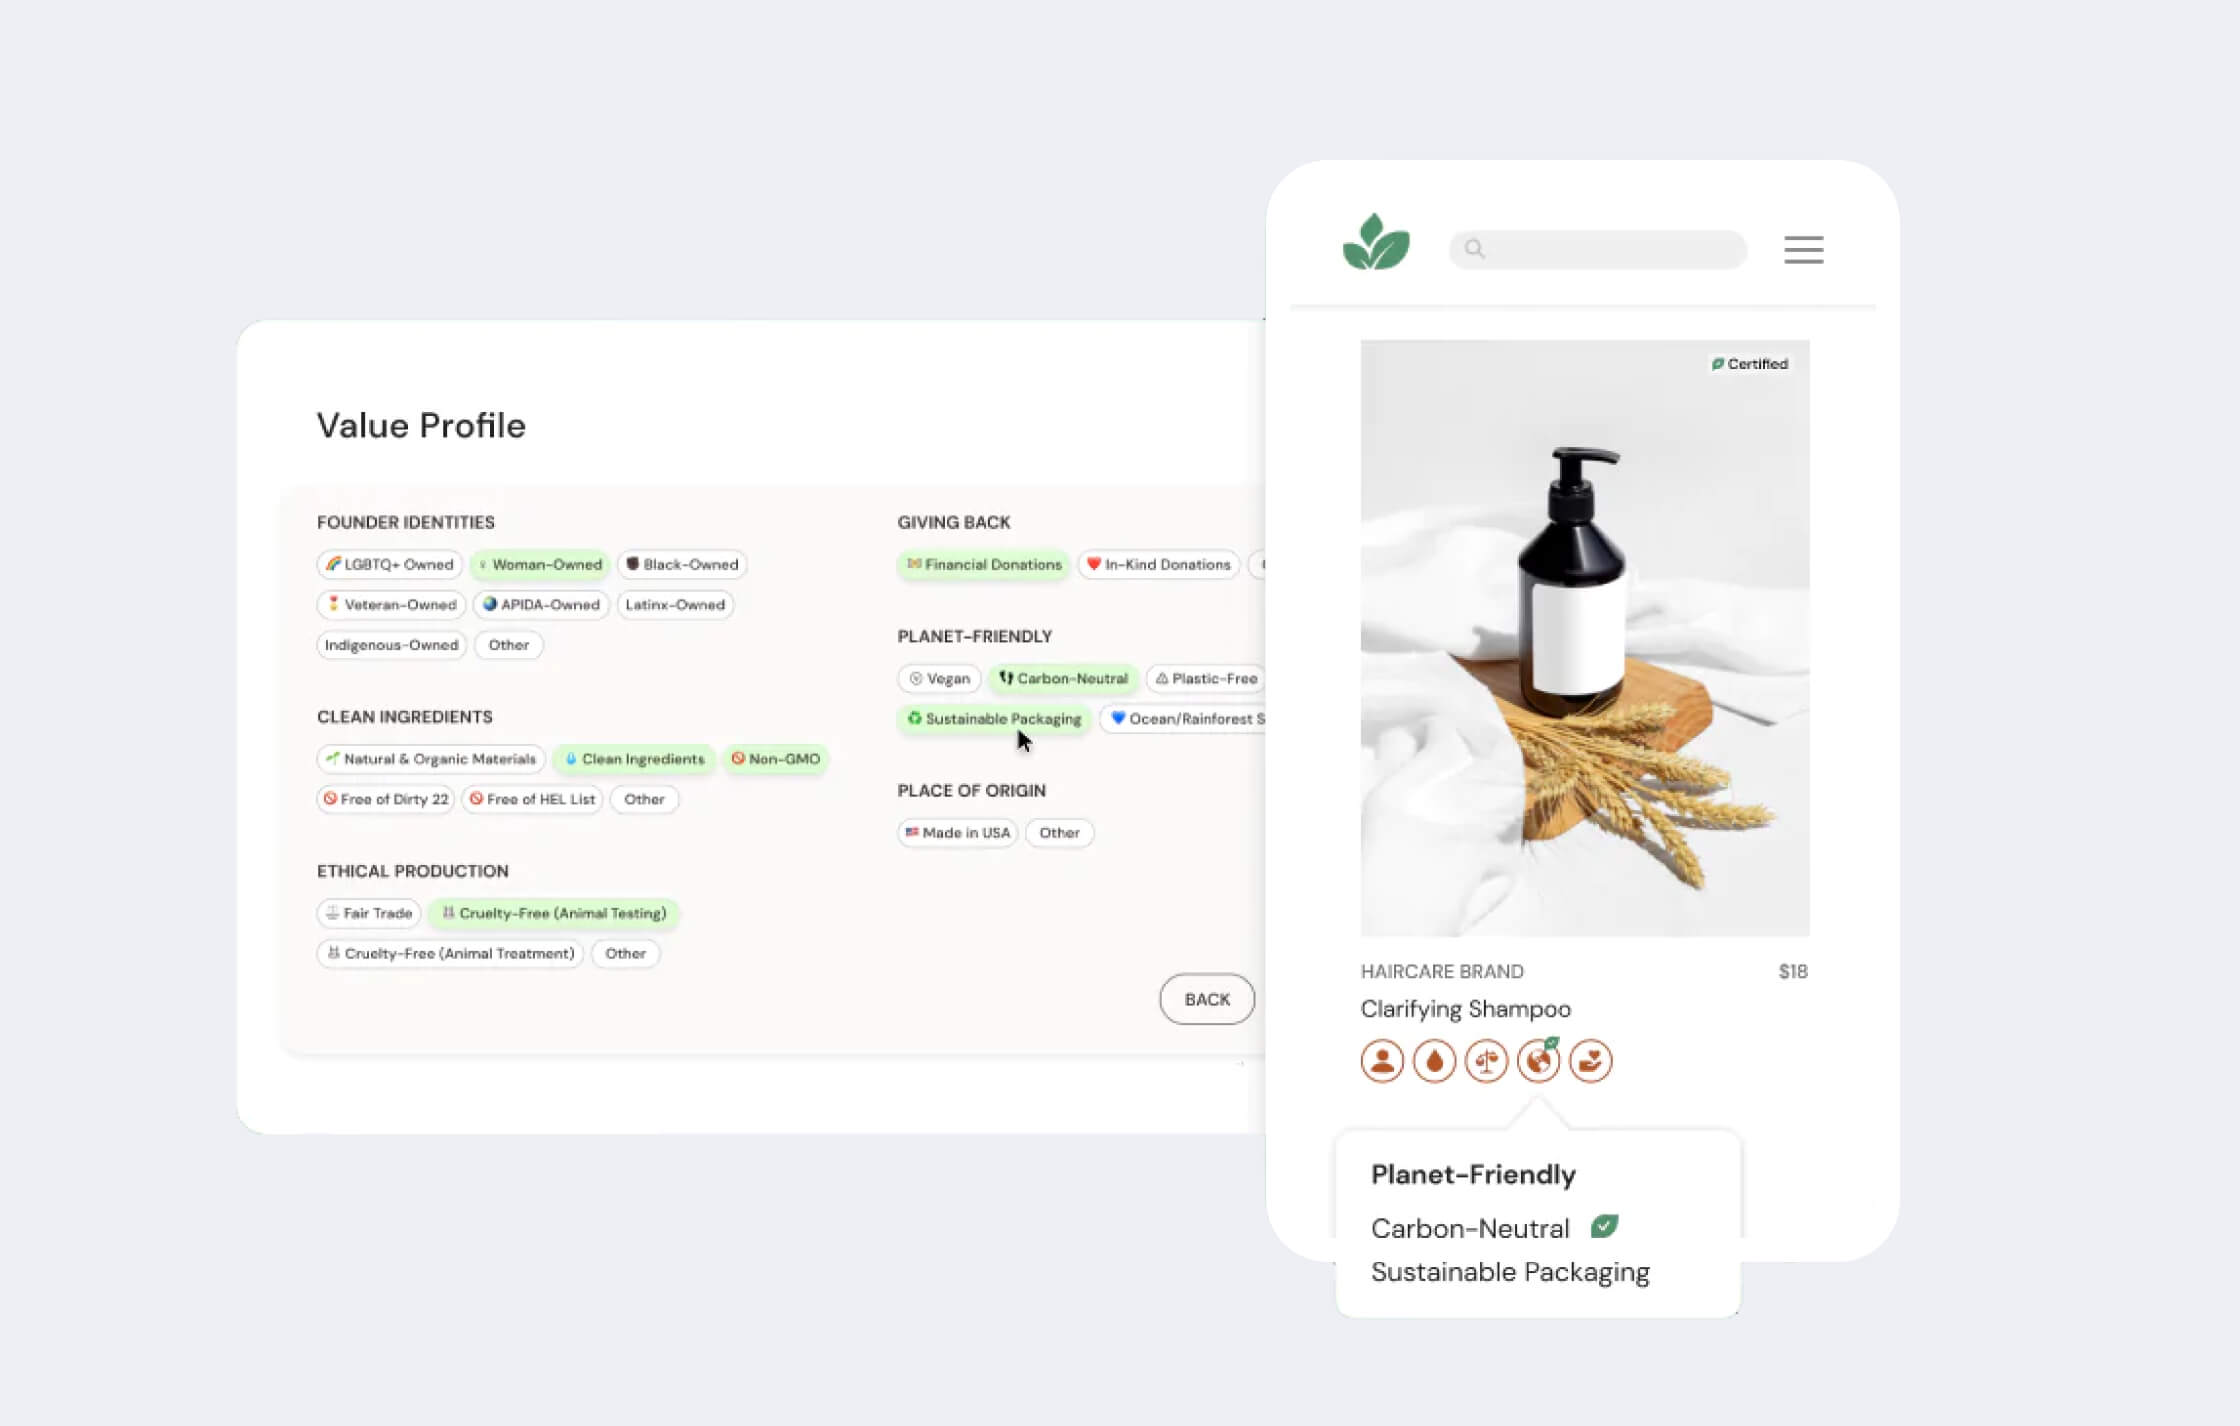
Task: Select the Made in USA tag
Action: pos(957,832)
